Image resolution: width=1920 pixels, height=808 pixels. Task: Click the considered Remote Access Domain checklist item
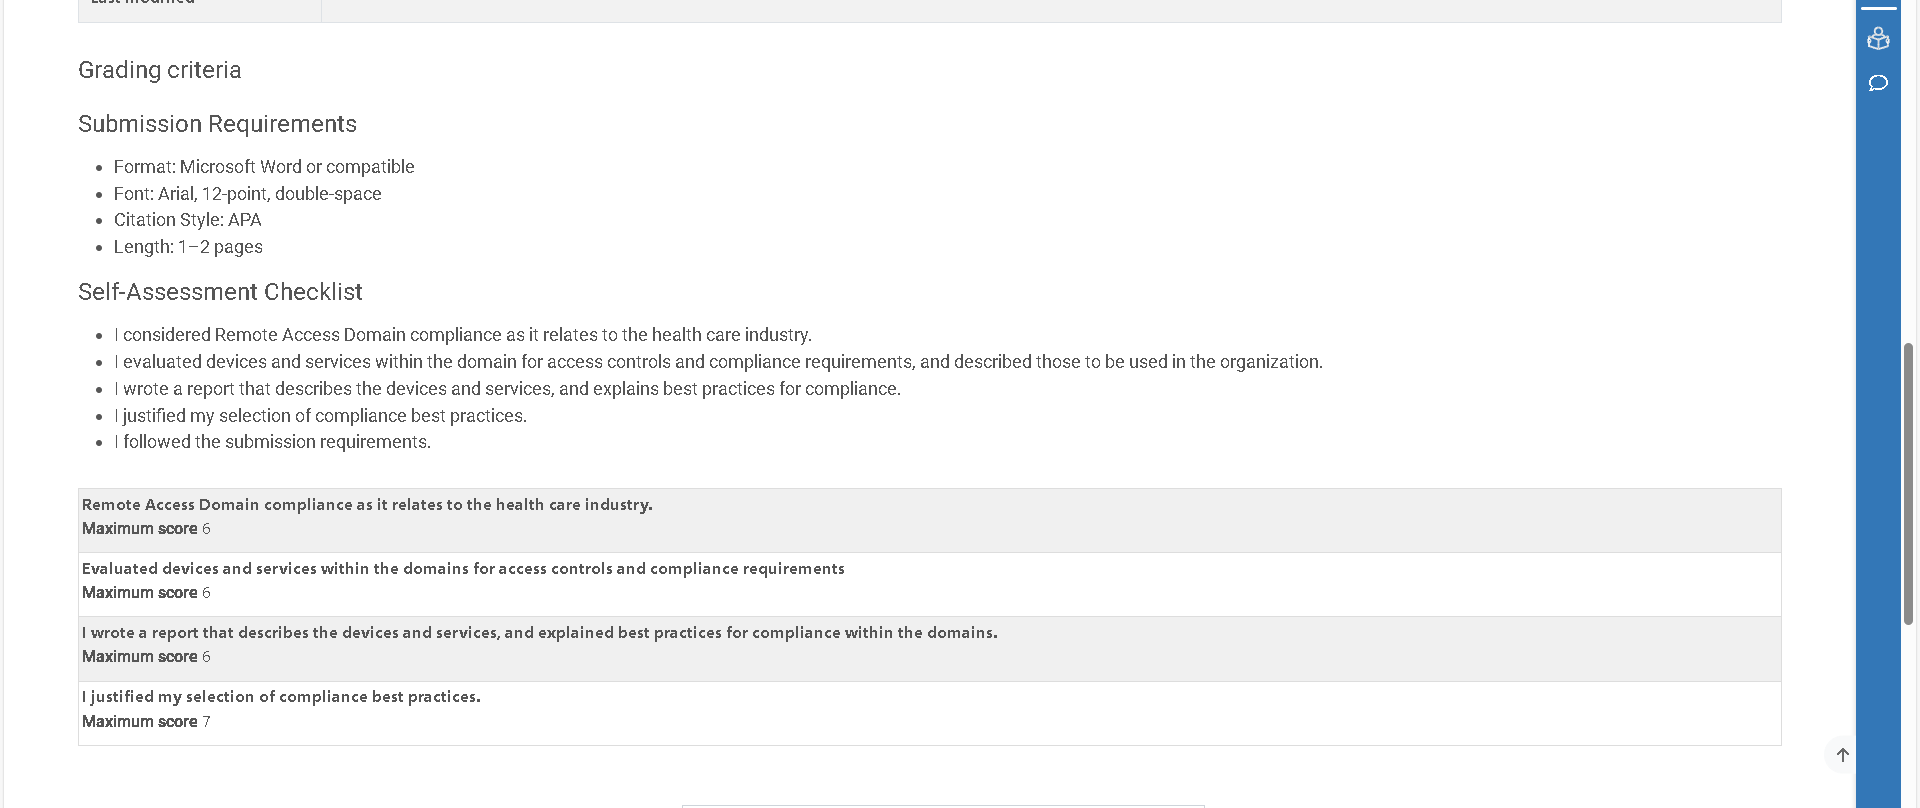coord(462,335)
